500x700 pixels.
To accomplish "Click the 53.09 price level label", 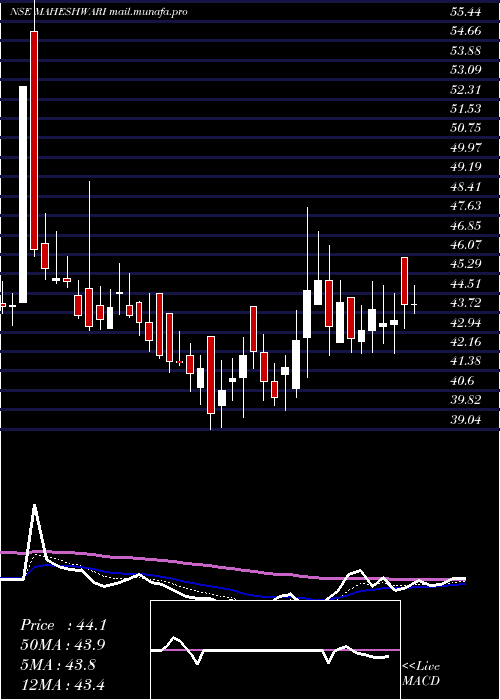I will tap(466, 70).
